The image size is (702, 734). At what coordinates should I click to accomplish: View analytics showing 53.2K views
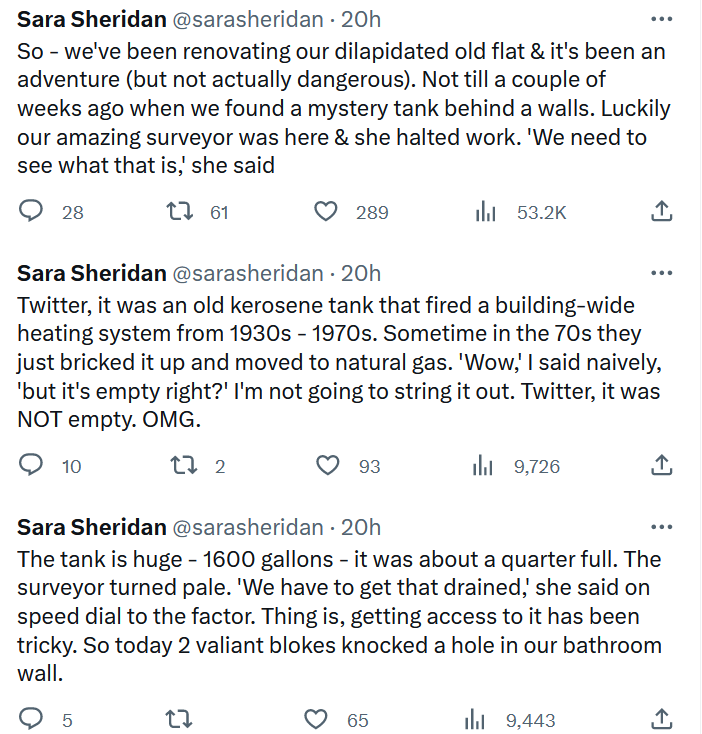pos(486,212)
